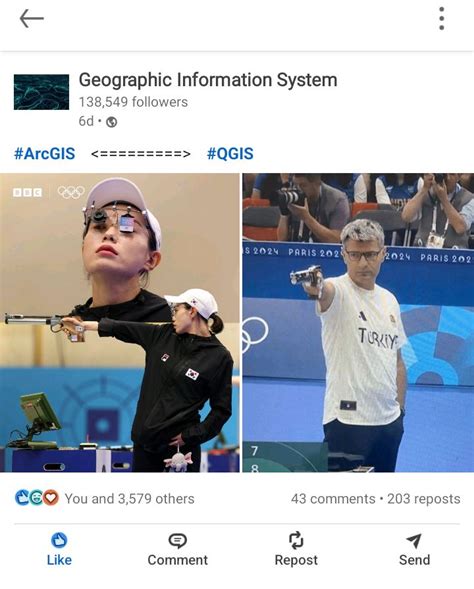Screen dimensions: 474x589
Task: View the 203 reposts
Action: click(424, 498)
